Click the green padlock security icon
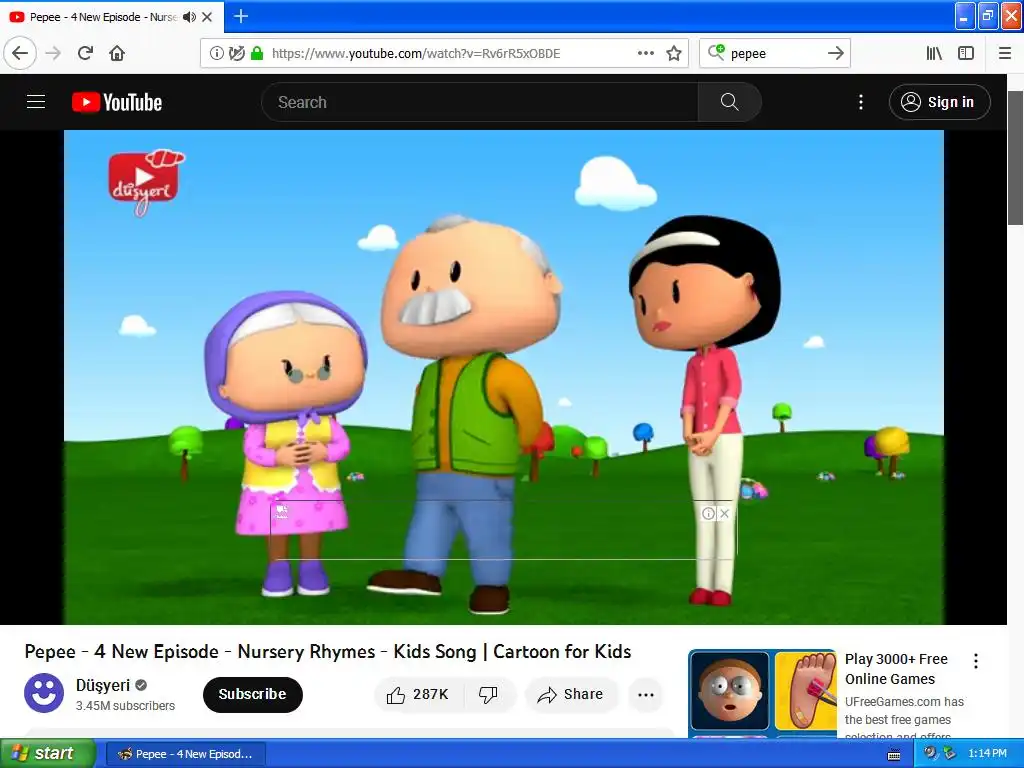This screenshot has width=1024, height=768. (x=257, y=54)
